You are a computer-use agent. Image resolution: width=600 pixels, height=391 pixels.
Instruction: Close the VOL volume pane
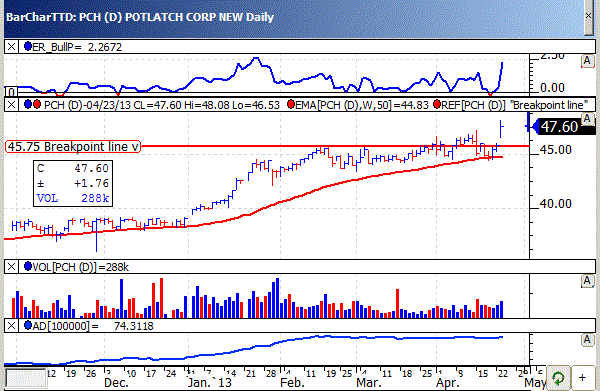point(11,267)
